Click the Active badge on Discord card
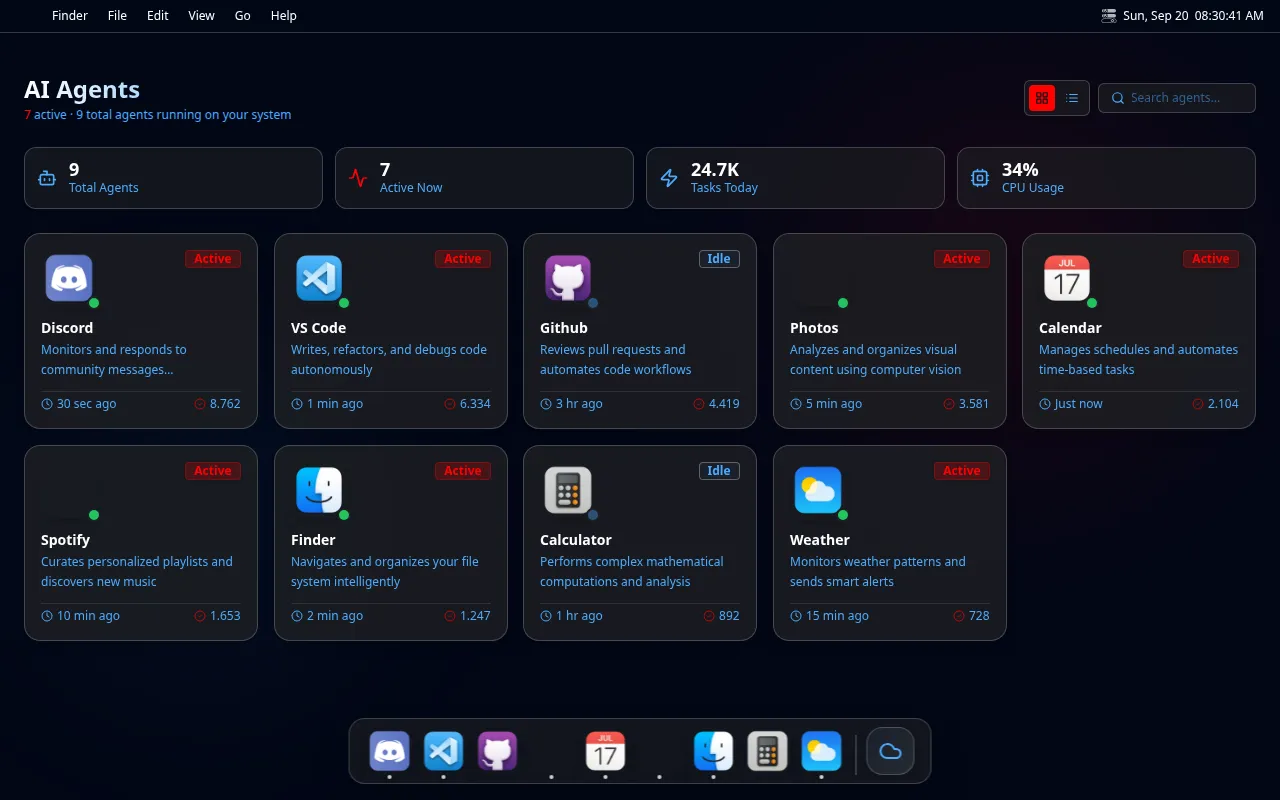Image resolution: width=1280 pixels, height=800 pixels. 213,259
